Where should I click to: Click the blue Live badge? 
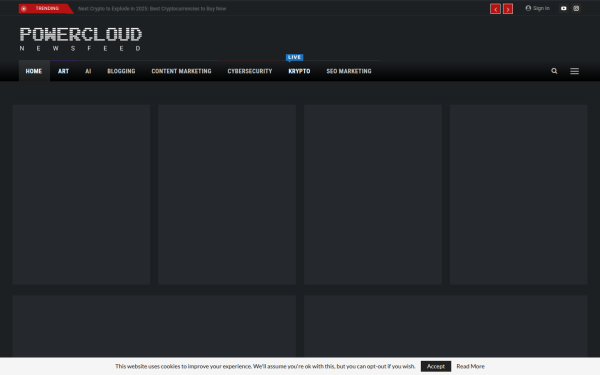click(x=294, y=57)
